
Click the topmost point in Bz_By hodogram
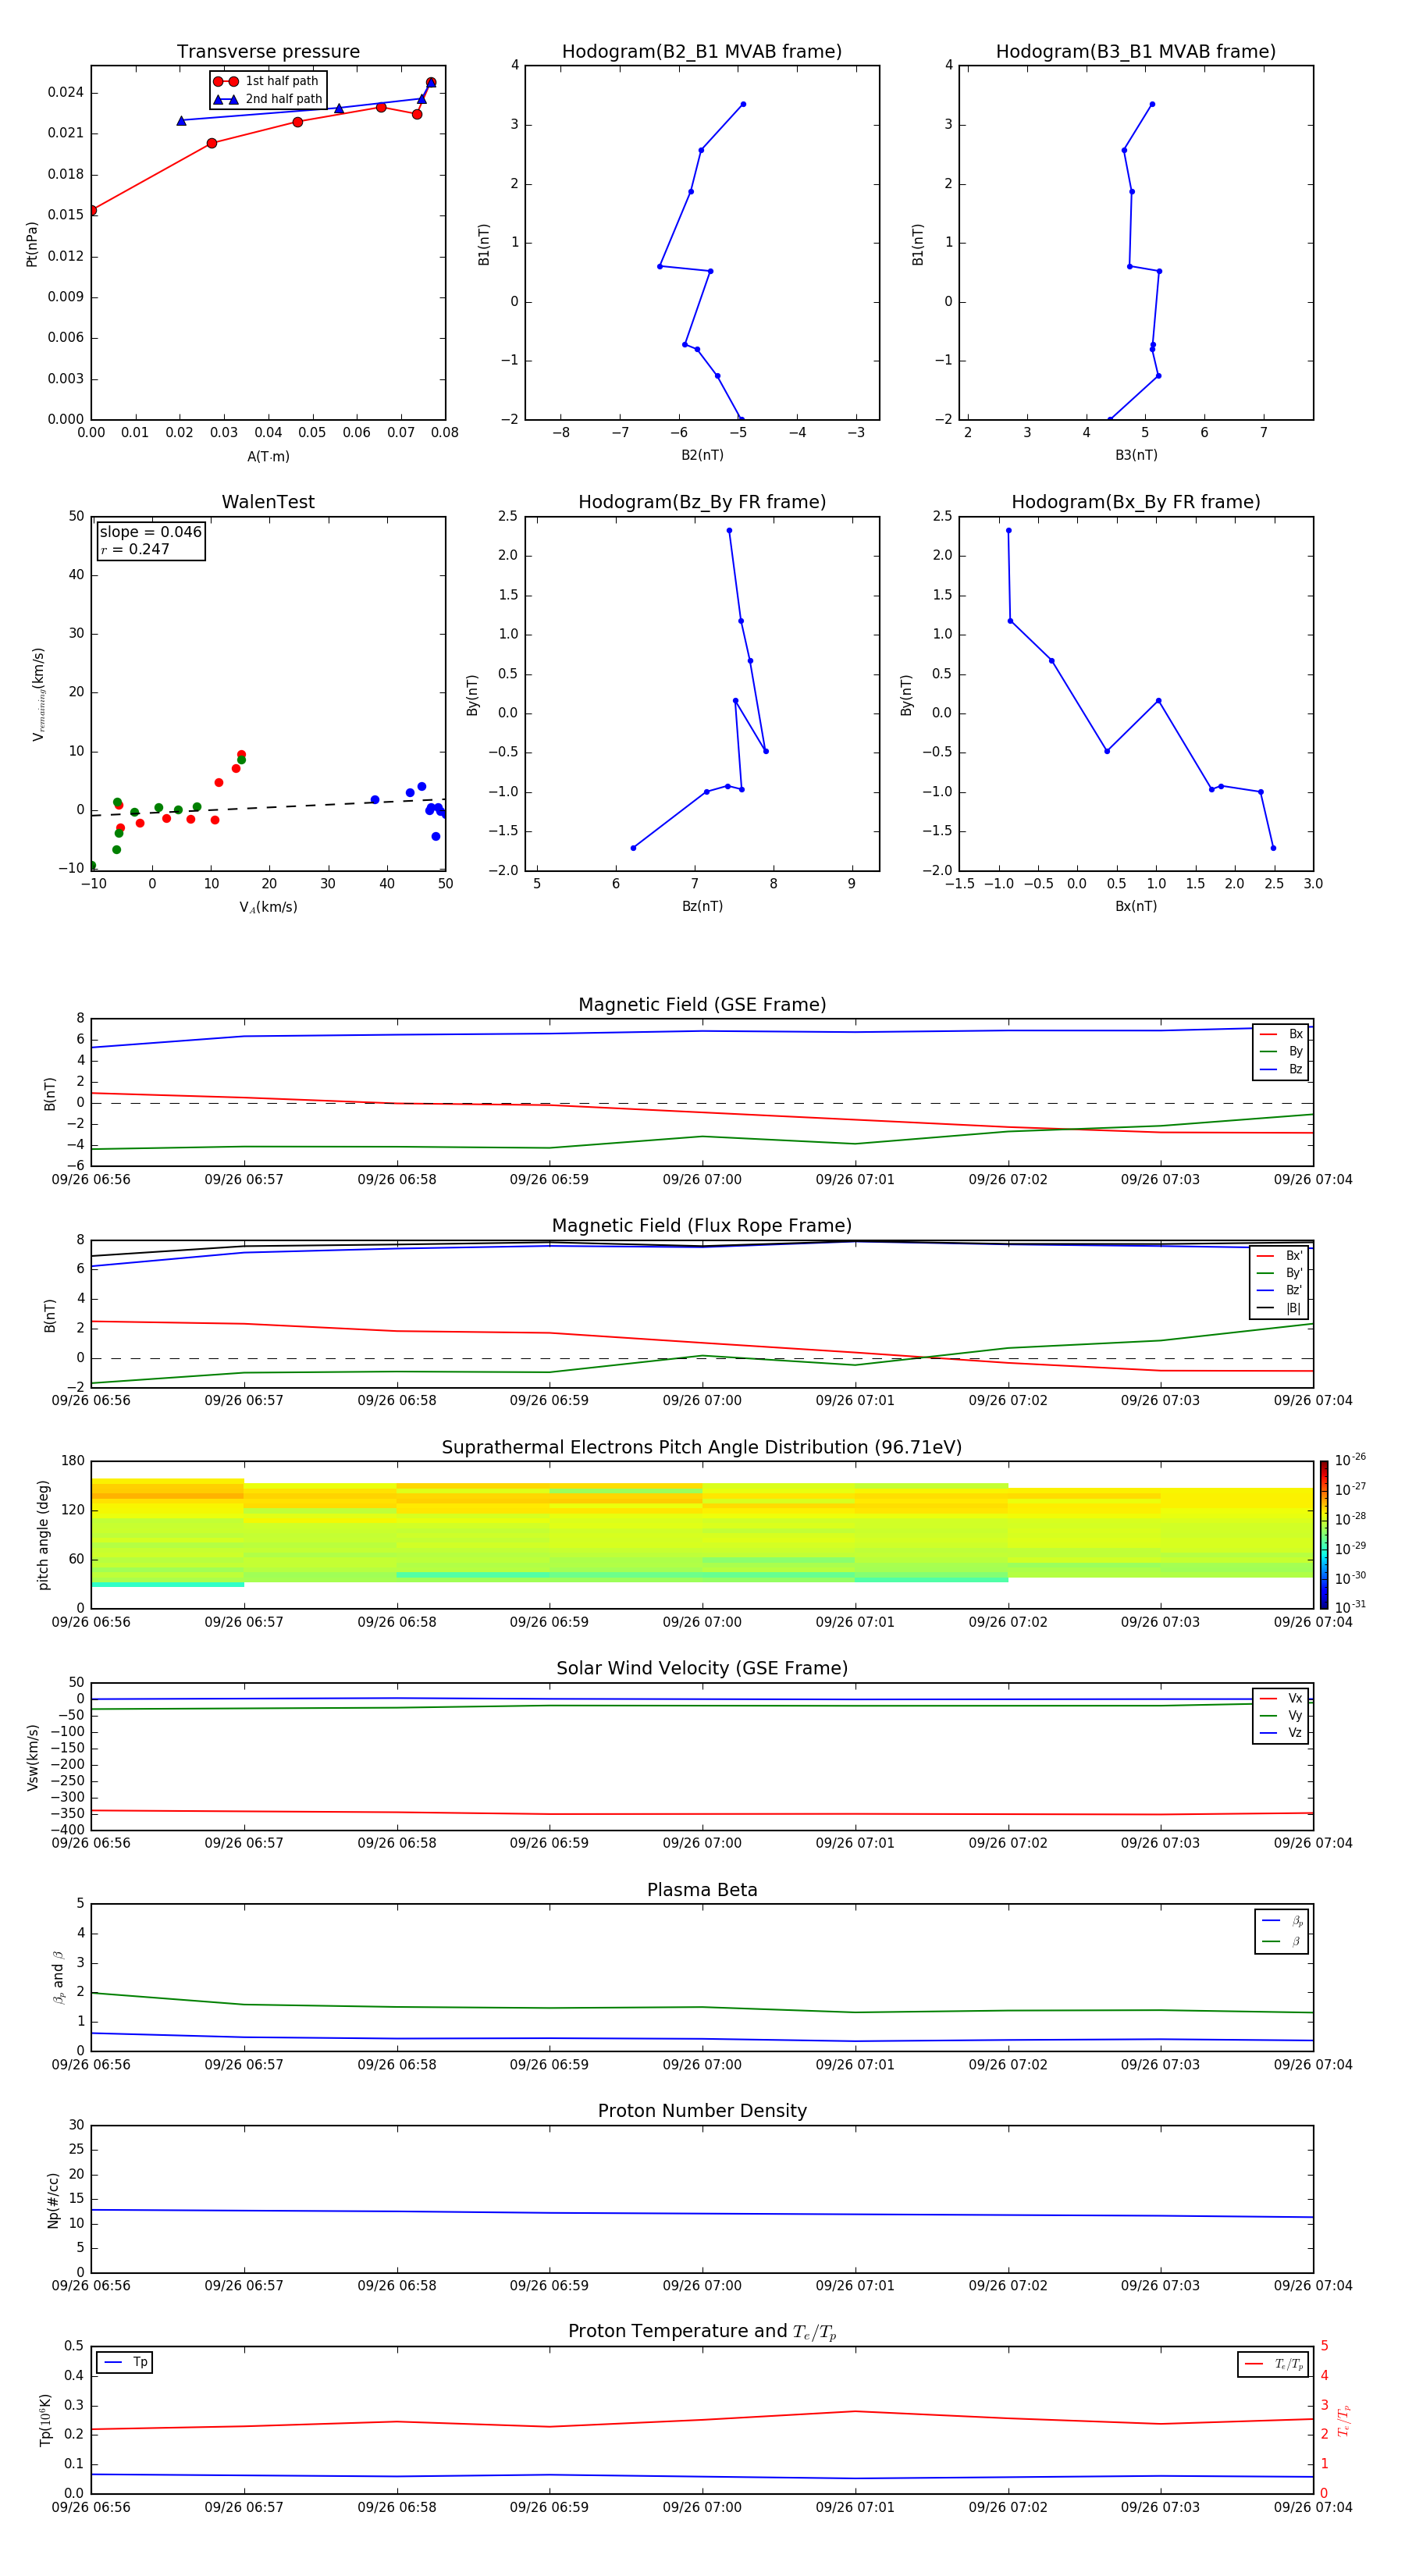[729, 531]
